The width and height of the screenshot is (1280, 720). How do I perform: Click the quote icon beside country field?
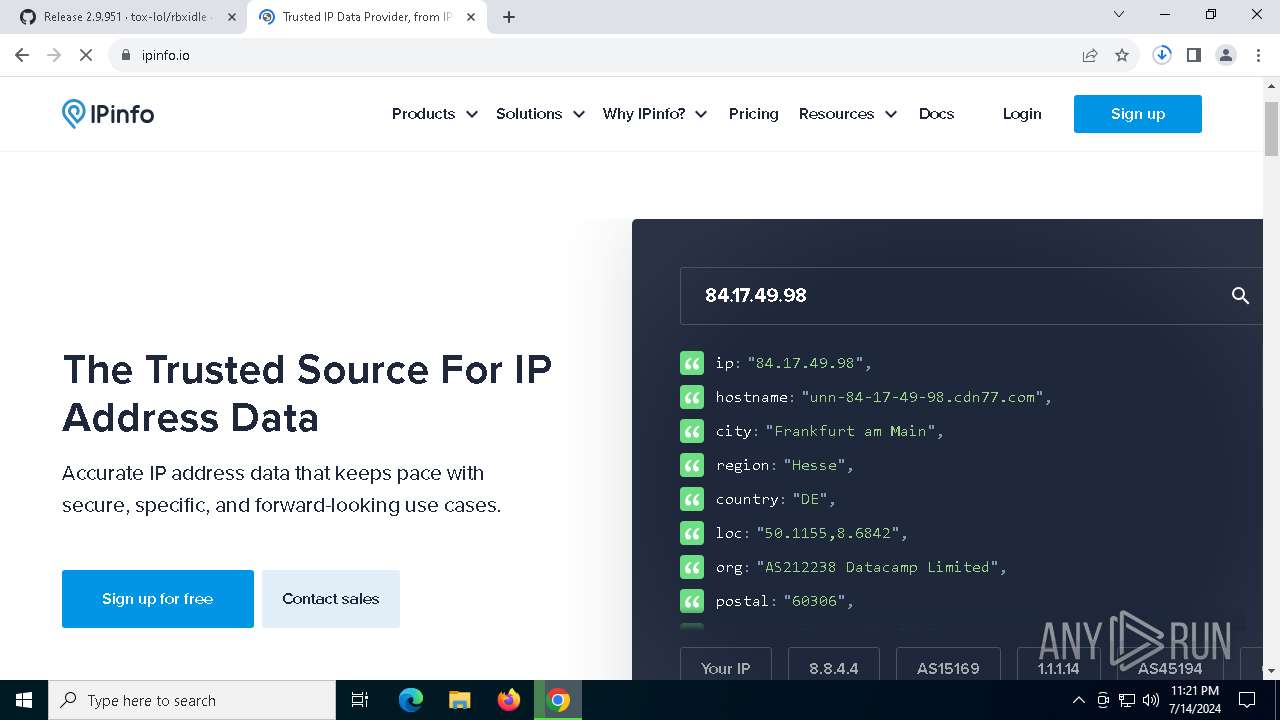tap(692, 499)
